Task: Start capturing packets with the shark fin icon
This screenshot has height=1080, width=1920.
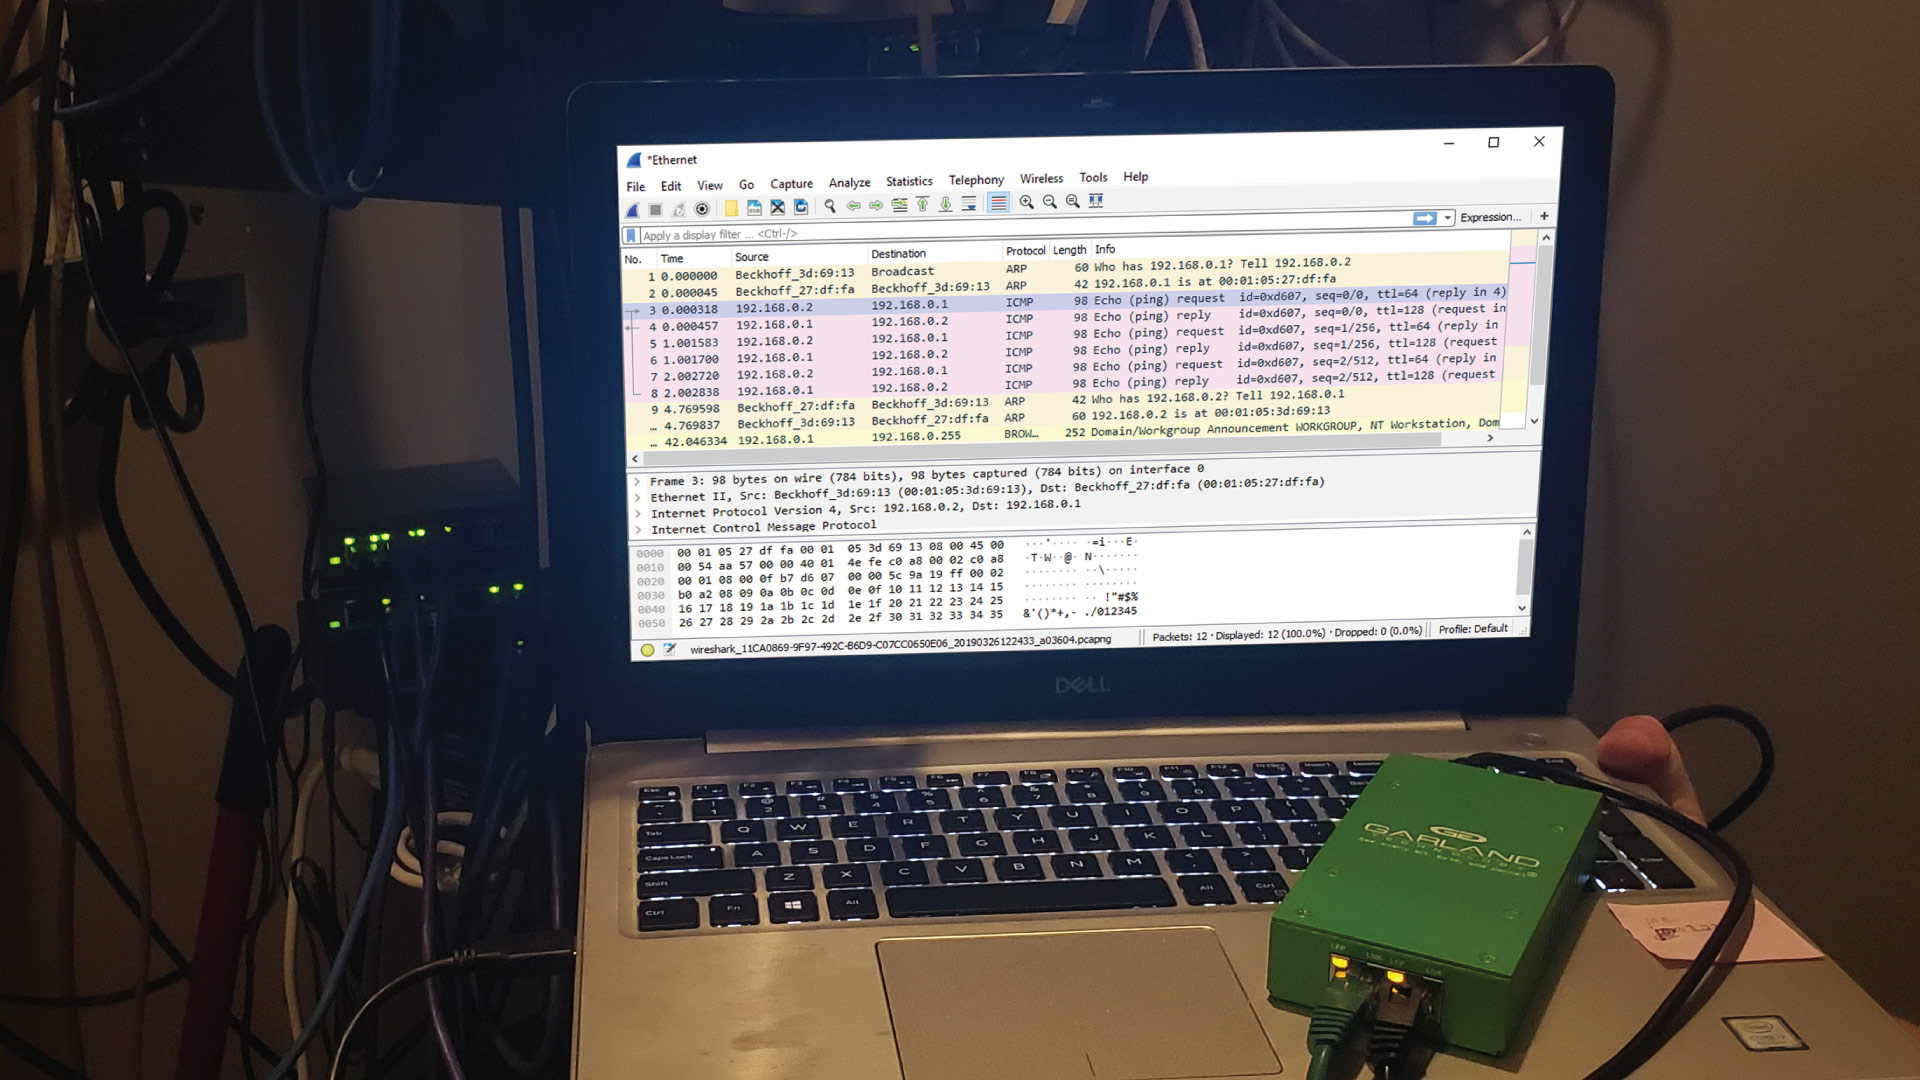Action: click(x=633, y=210)
